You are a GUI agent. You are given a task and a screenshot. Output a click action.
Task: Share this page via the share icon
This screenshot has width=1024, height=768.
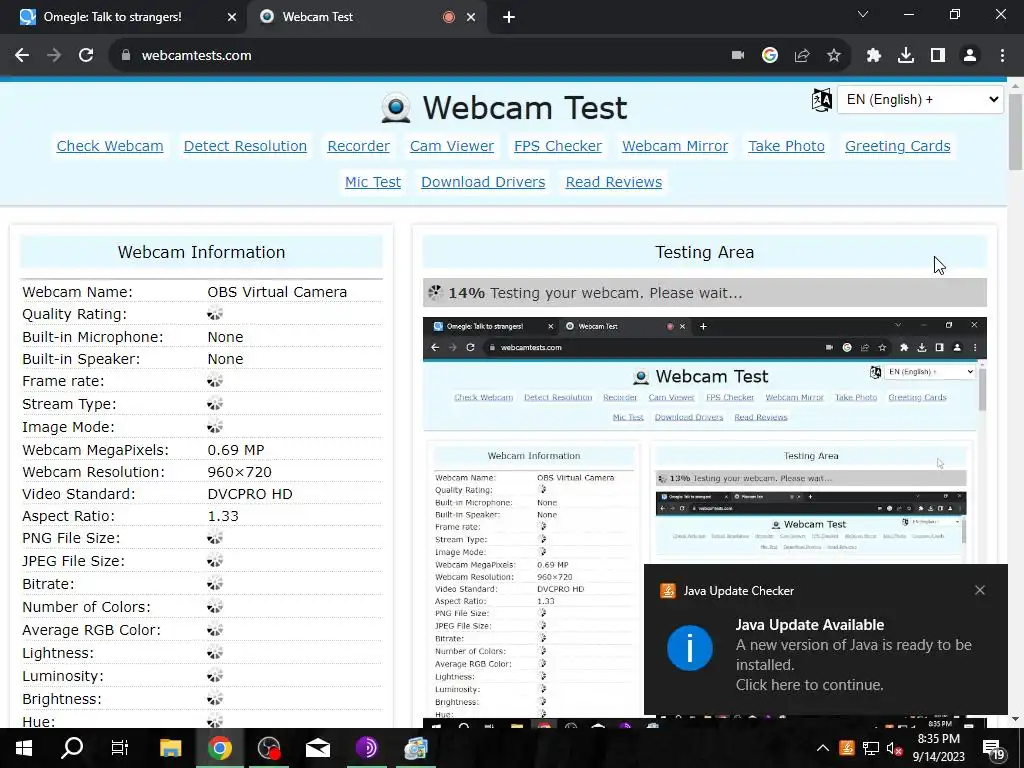coord(802,56)
